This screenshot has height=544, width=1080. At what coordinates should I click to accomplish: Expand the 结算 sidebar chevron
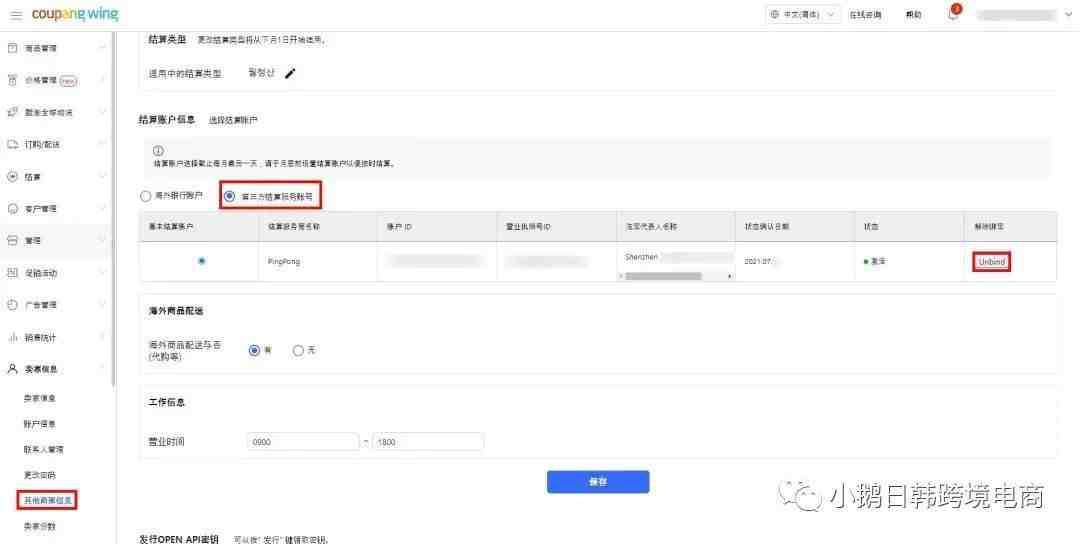tap(103, 177)
